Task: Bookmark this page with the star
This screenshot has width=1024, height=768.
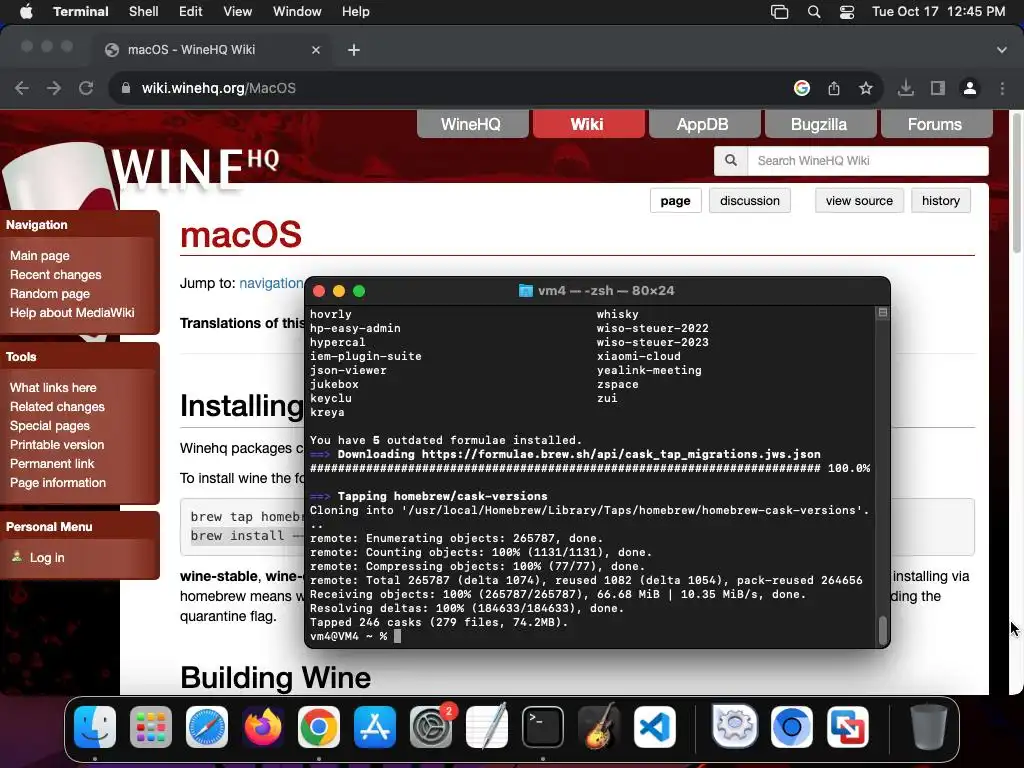Action: tap(866, 88)
